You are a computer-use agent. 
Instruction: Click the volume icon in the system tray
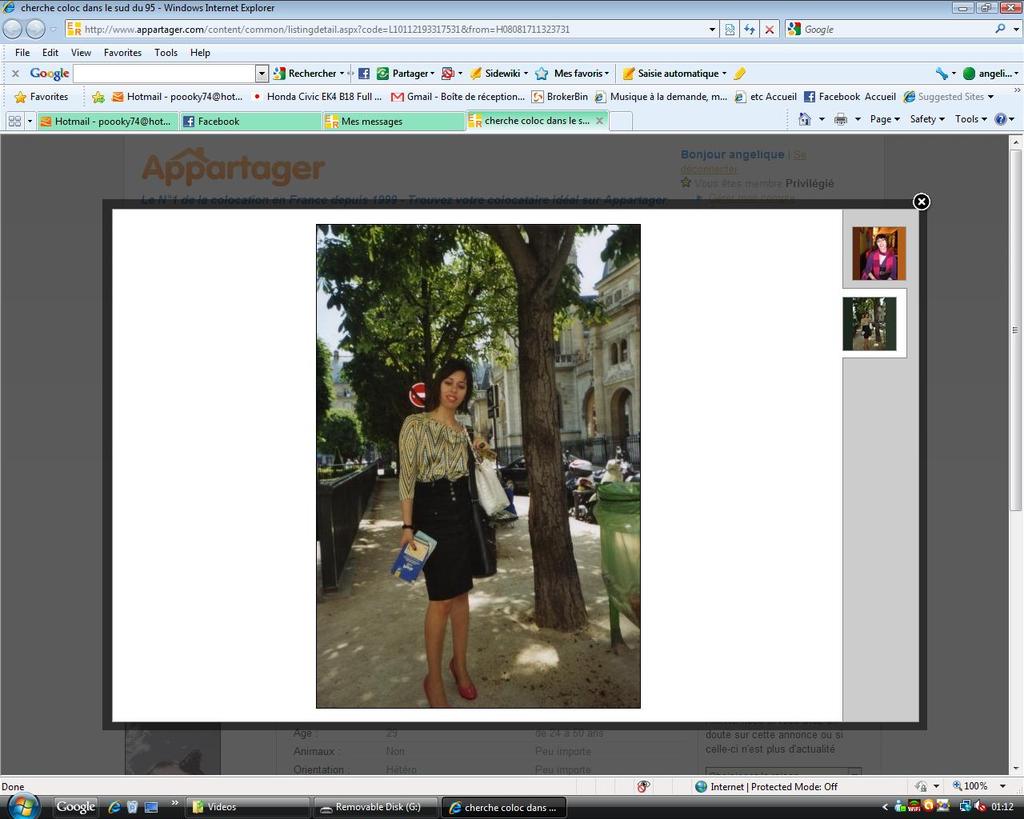pyautogui.click(x=980, y=807)
